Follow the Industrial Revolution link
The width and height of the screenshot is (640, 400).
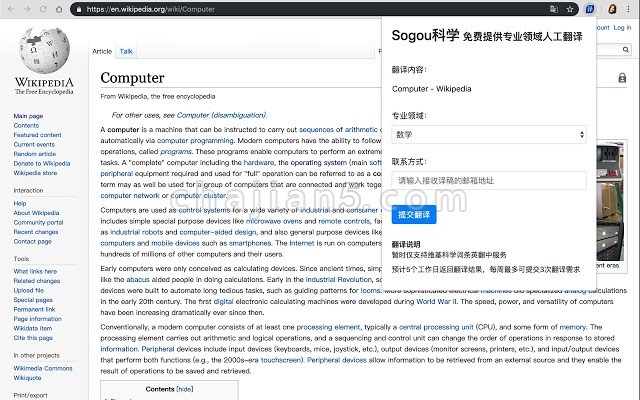[x=339, y=280]
